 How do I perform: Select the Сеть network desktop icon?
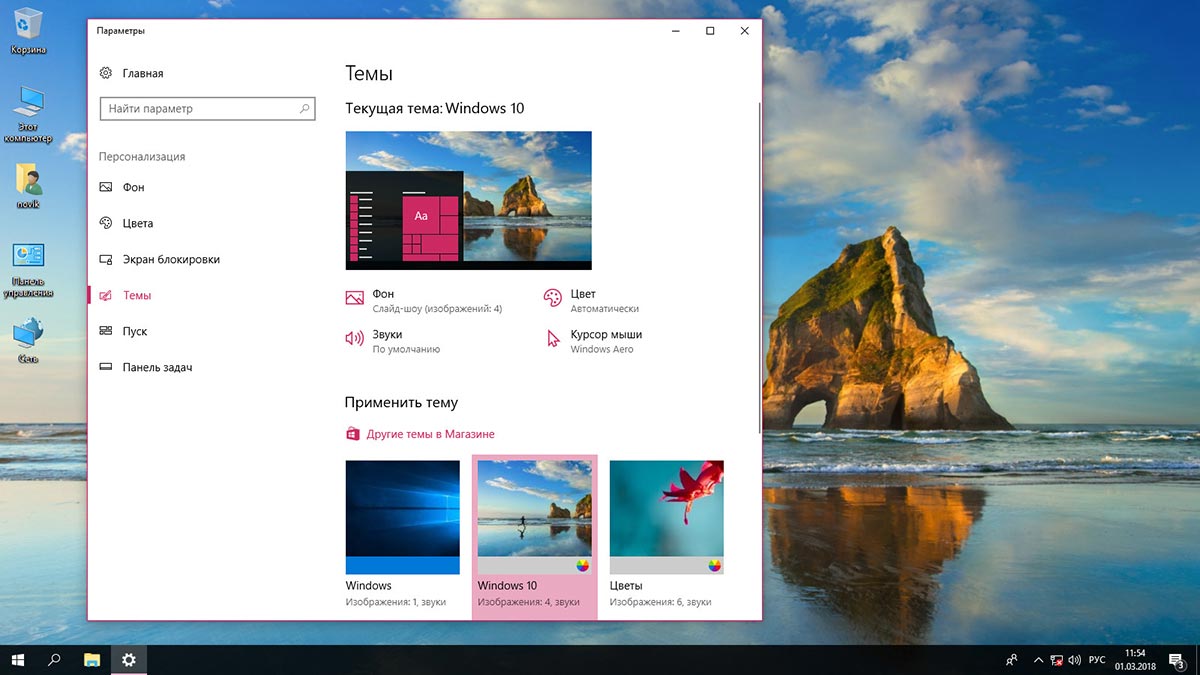tap(28, 340)
